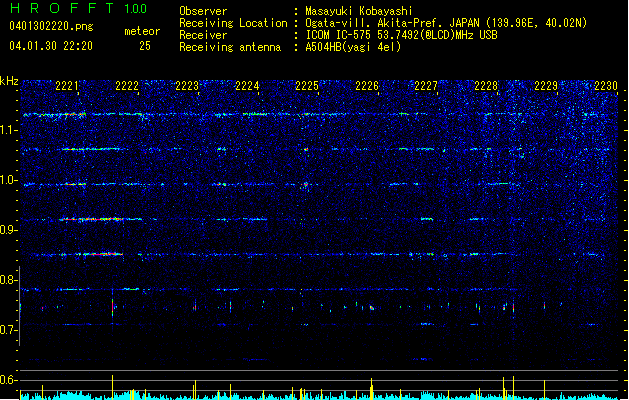Click time marker 2221
The height and width of the screenshot is (400, 629).
coord(67,85)
